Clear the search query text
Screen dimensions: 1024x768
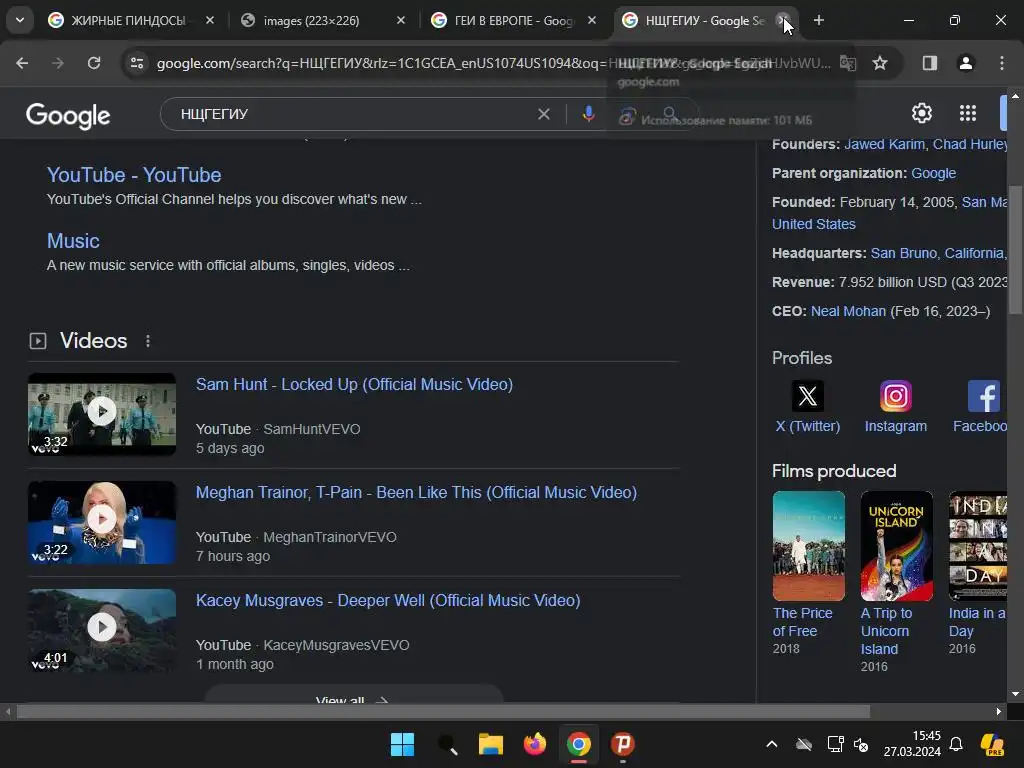543,114
